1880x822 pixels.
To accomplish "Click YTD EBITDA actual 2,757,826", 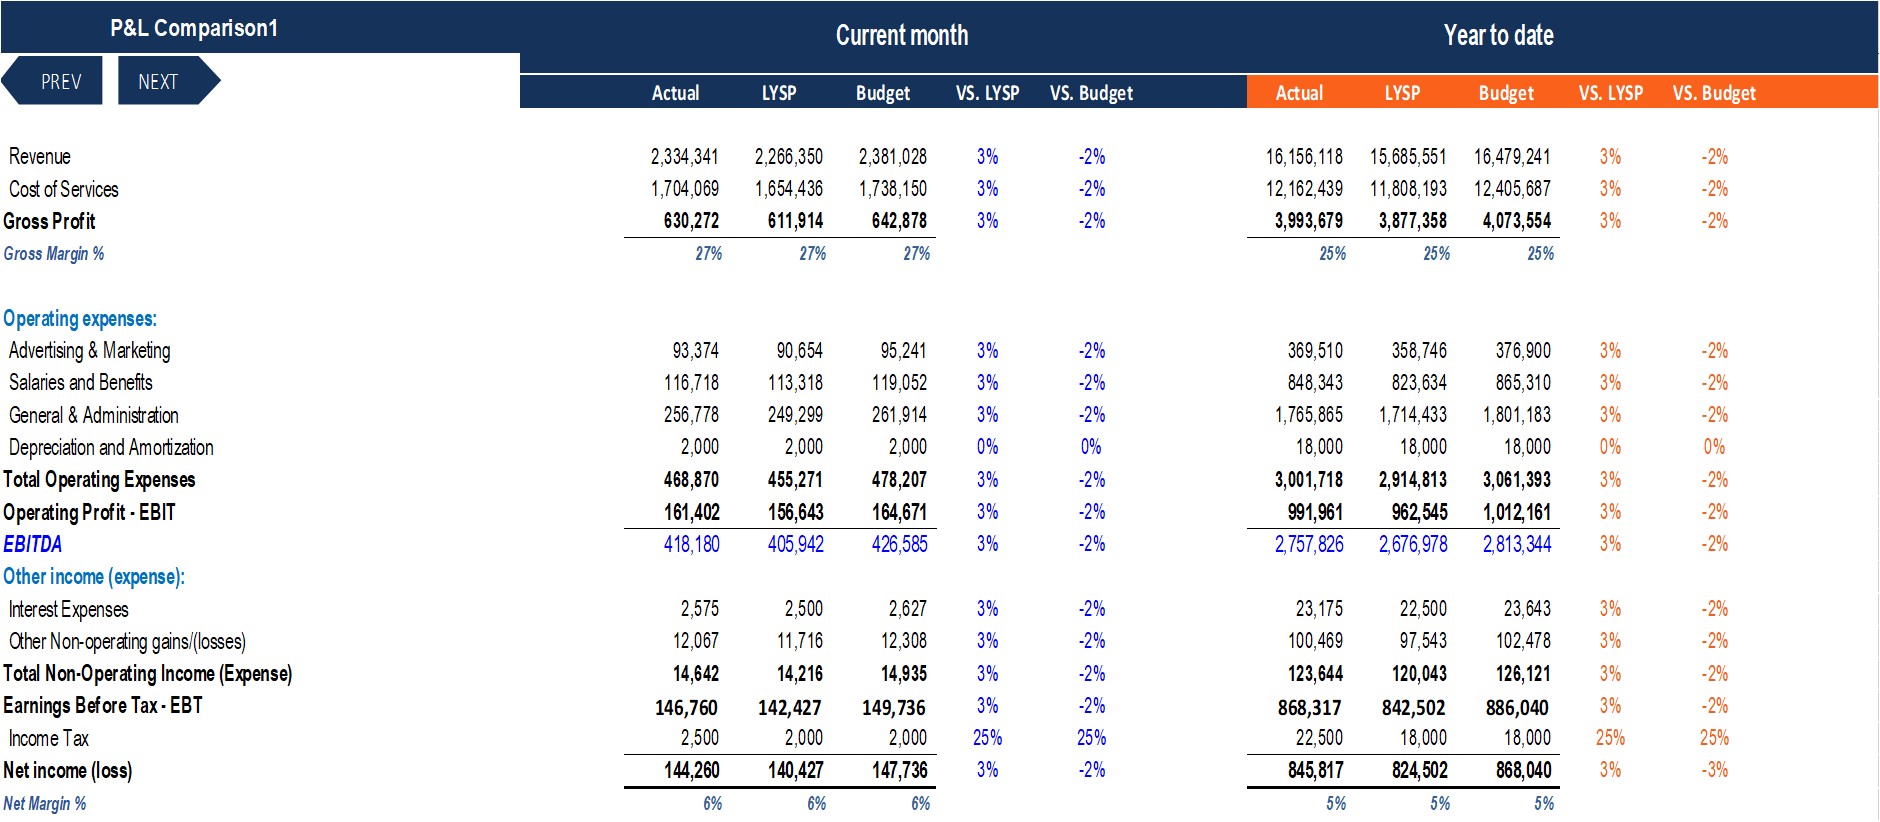I will tap(1309, 544).
